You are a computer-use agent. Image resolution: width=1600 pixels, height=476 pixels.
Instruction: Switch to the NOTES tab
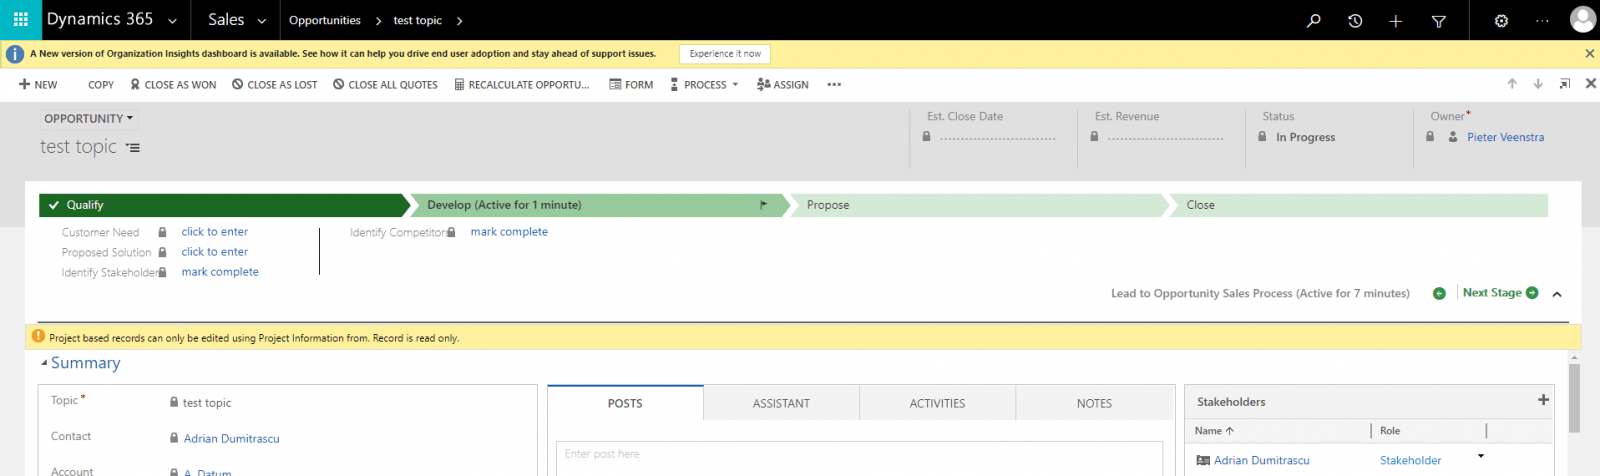(x=1094, y=403)
